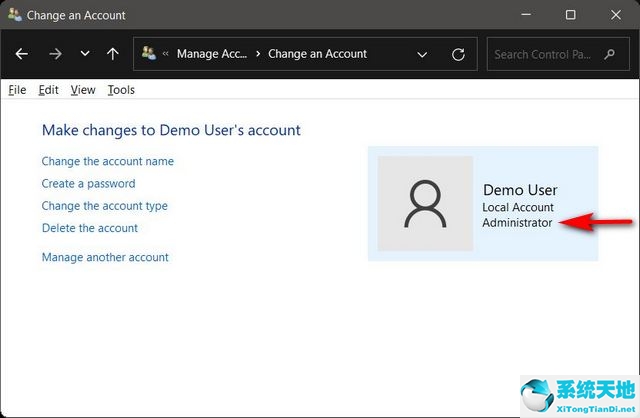This screenshot has height=418, width=640.
Task: Open the Tools menu
Action: coord(121,90)
